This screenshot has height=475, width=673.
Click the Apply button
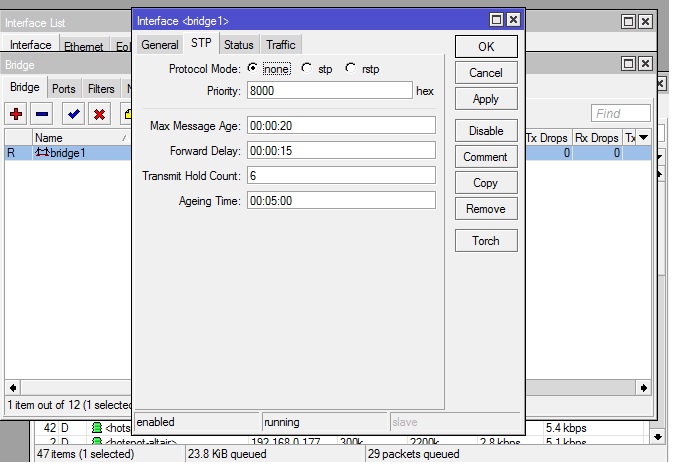tap(486, 99)
